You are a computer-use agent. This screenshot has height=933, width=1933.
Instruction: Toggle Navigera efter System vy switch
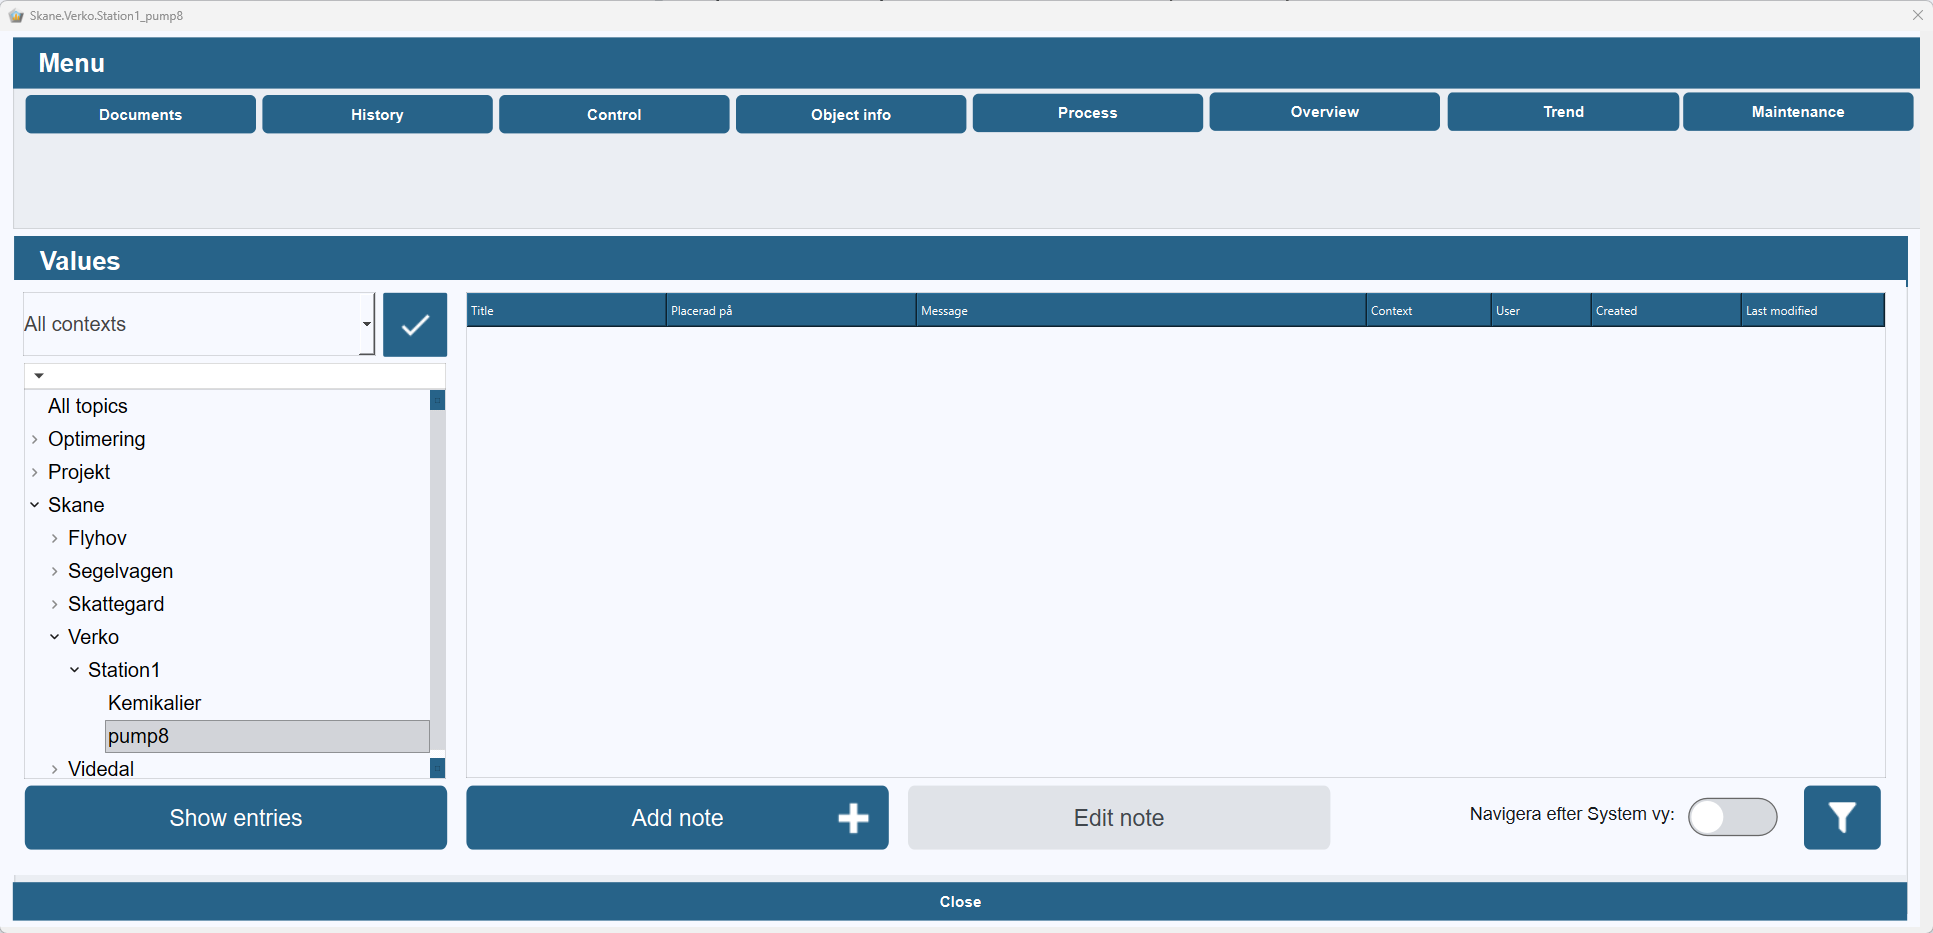1733,817
